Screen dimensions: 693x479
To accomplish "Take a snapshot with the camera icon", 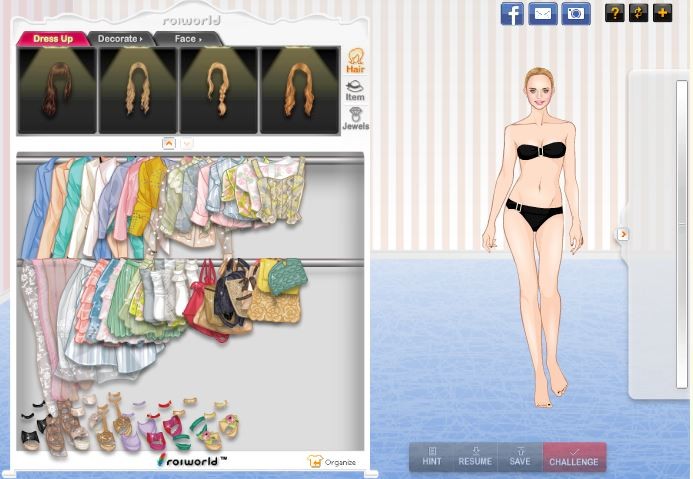I will pos(575,13).
